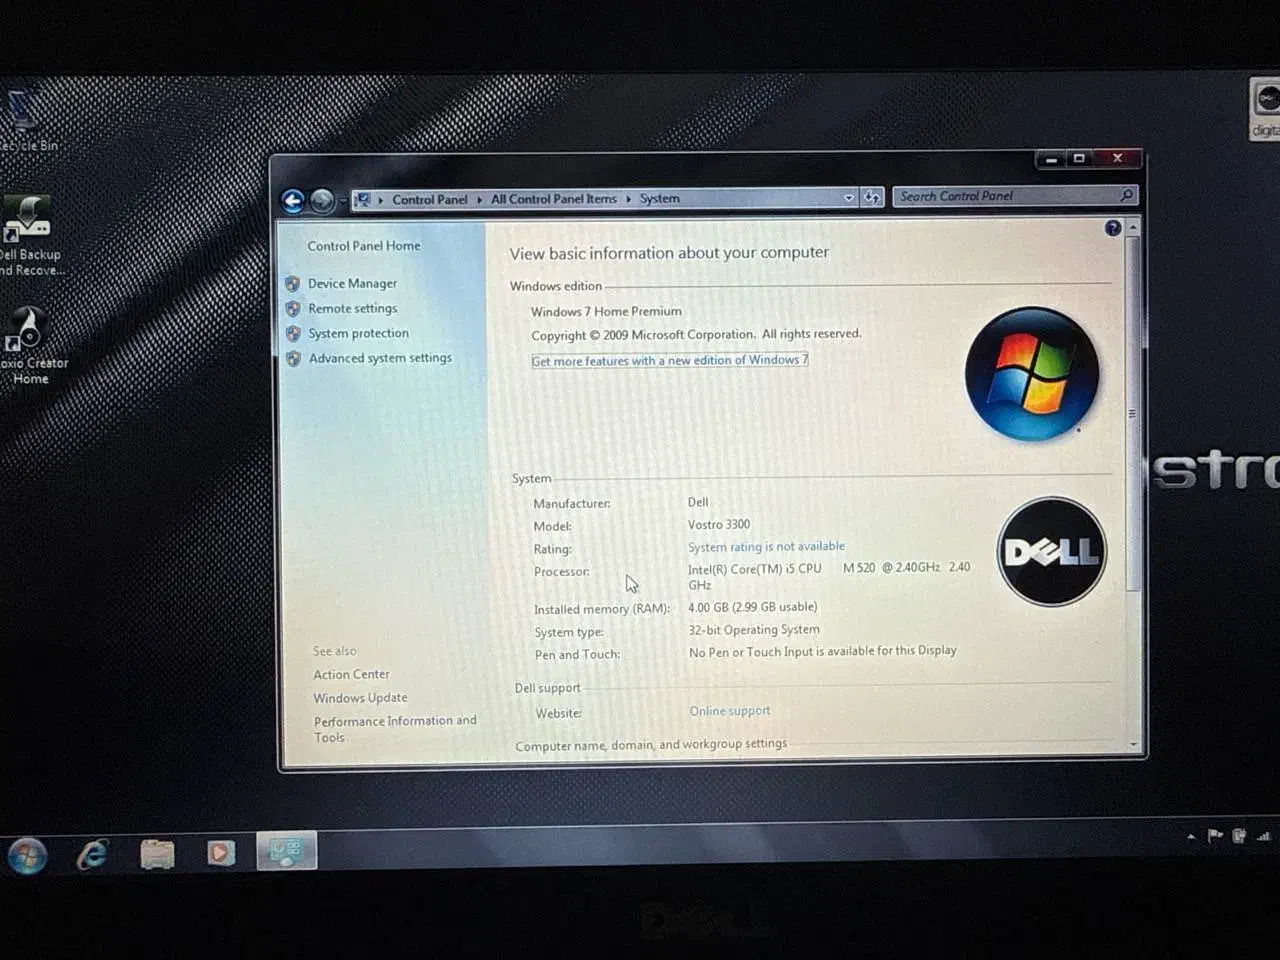This screenshot has width=1280, height=960.
Task: Launch Internet Explorer from the taskbar
Action: (x=93, y=854)
